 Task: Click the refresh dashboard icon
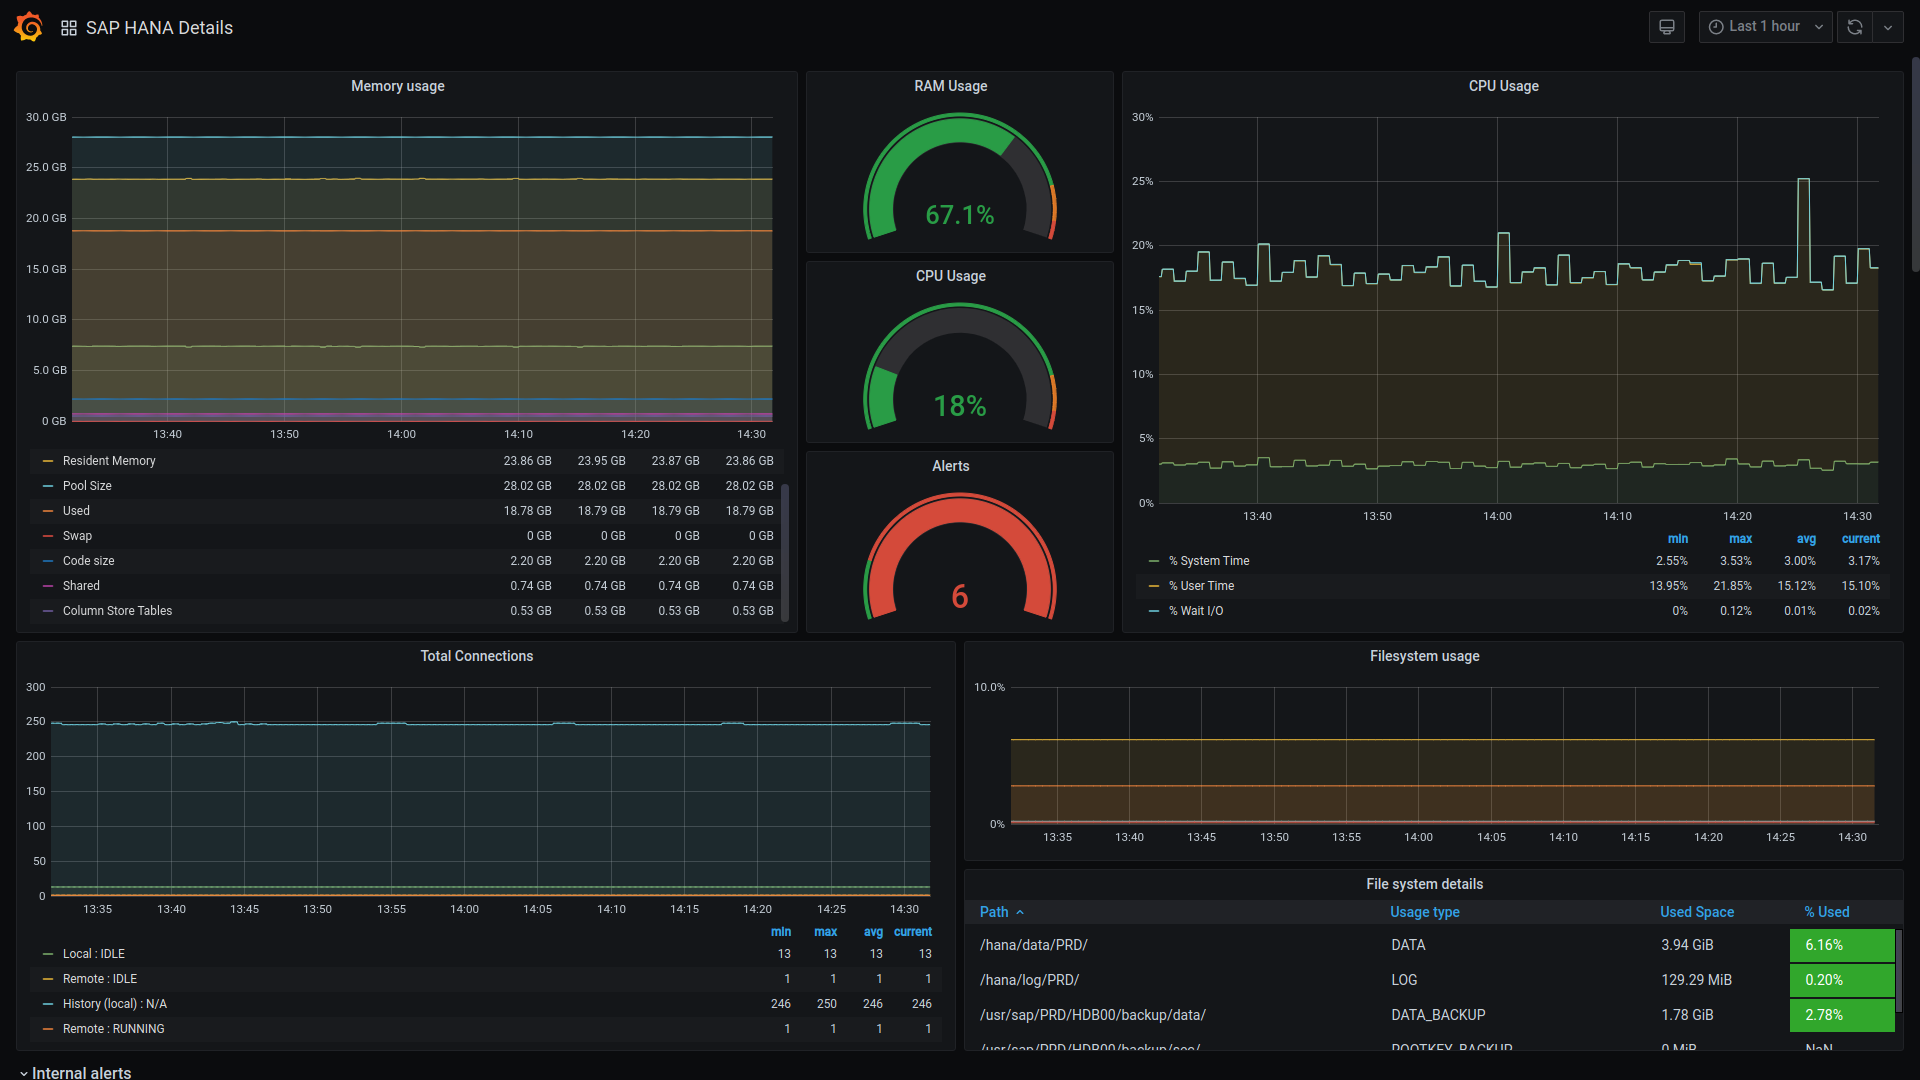(1854, 27)
